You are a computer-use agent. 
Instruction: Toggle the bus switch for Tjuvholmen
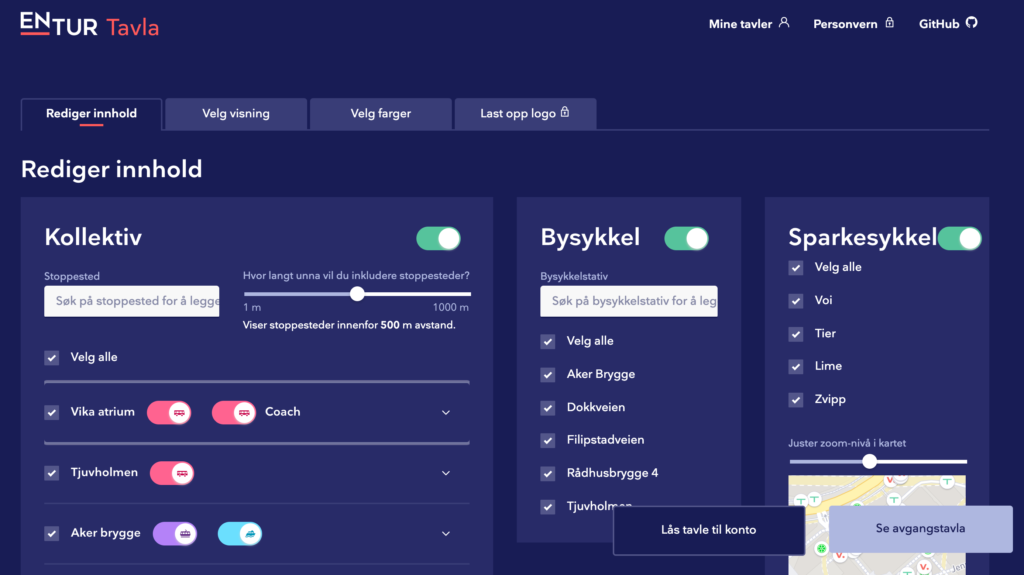(172, 473)
